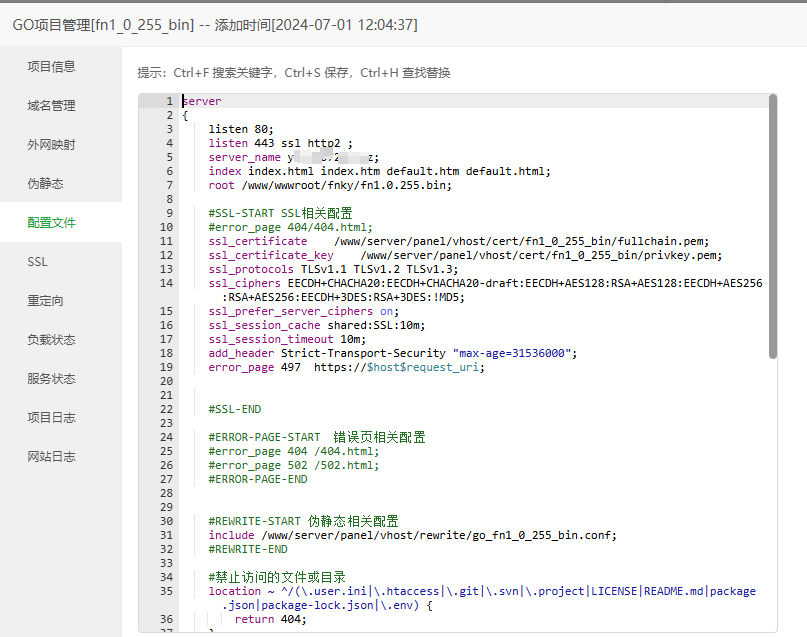
Task: Open the 负载状态 tab
Action: (51, 340)
